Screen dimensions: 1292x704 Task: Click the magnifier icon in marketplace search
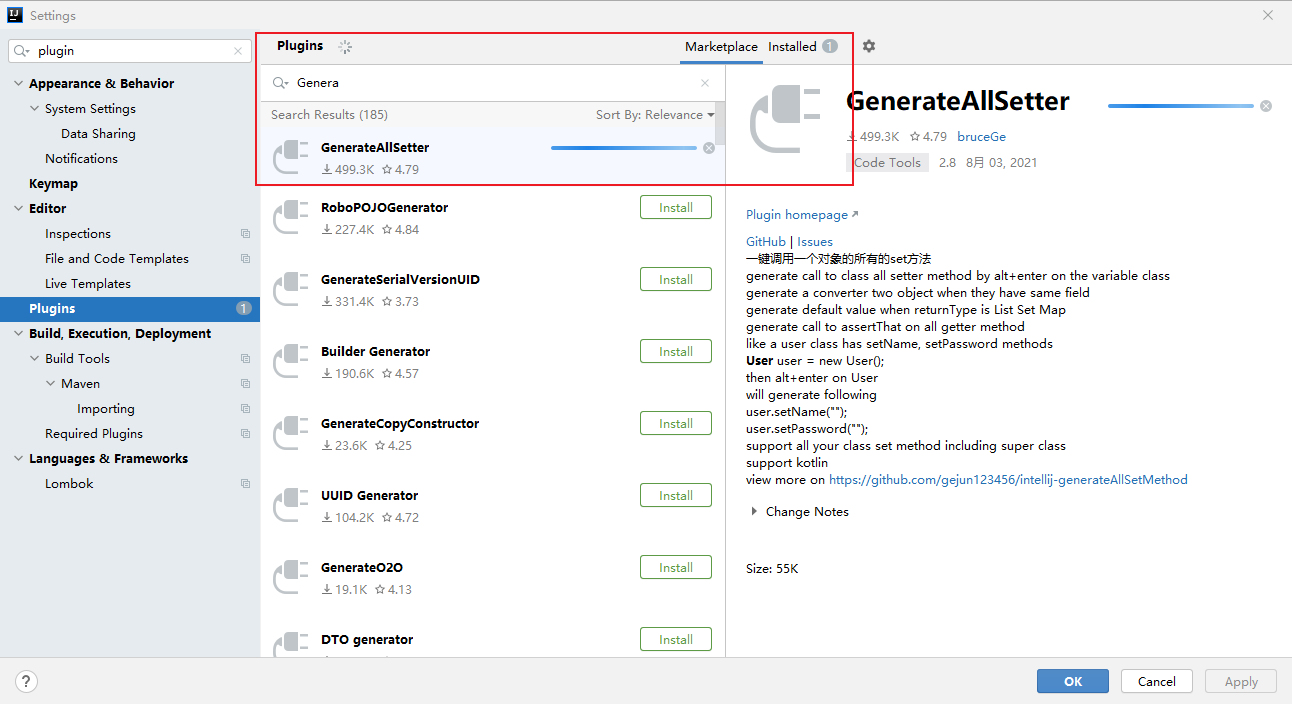(x=281, y=83)
